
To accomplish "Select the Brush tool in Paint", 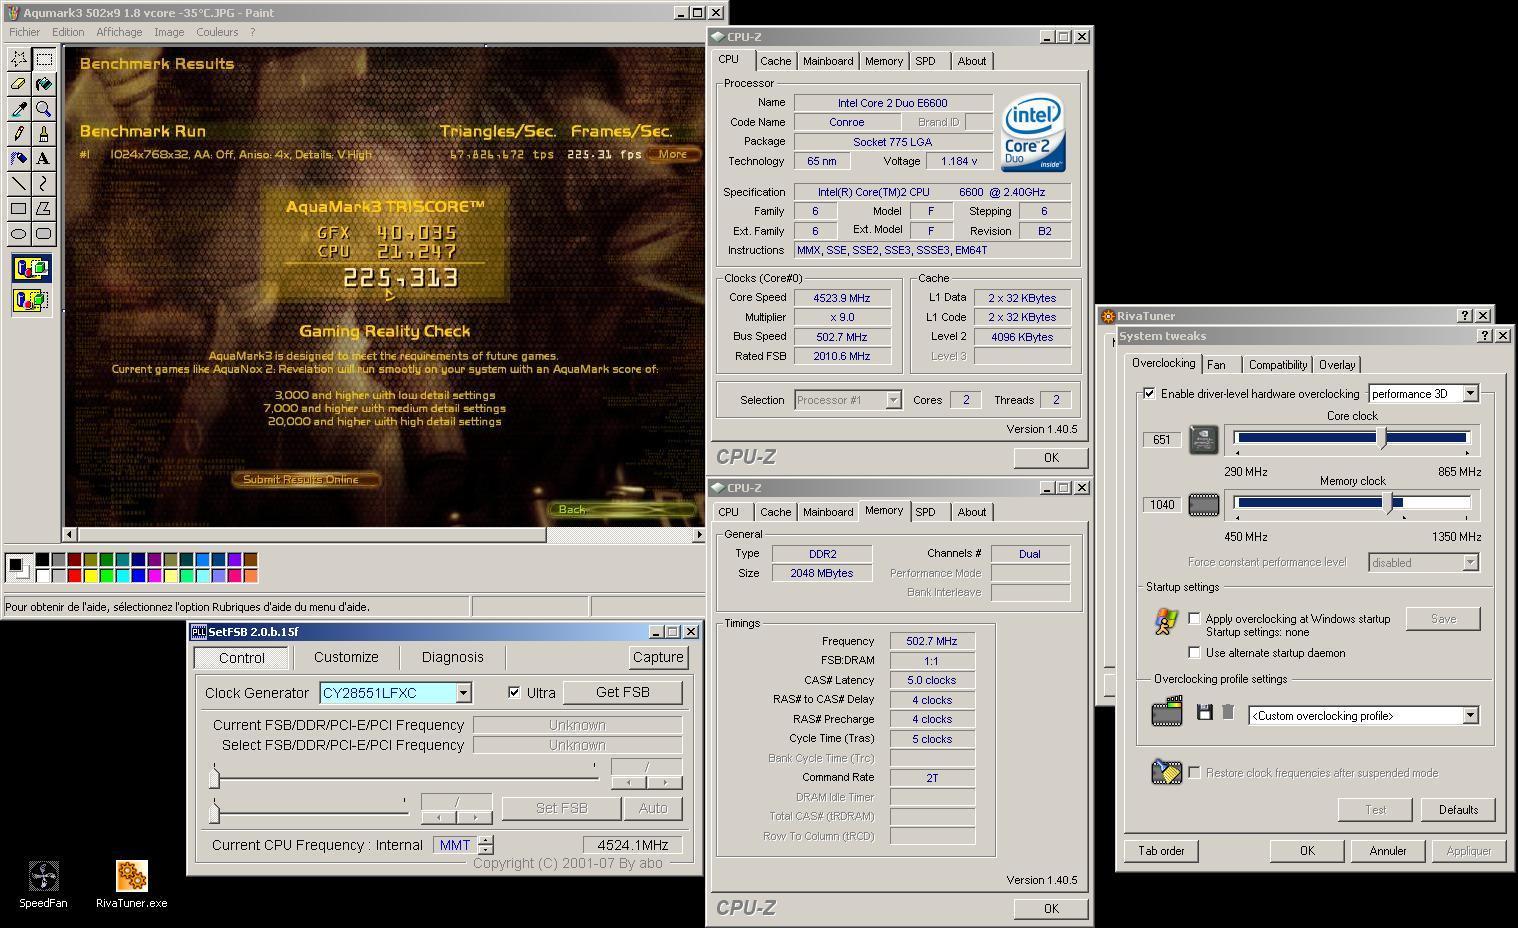I will (x=44, y=134).
